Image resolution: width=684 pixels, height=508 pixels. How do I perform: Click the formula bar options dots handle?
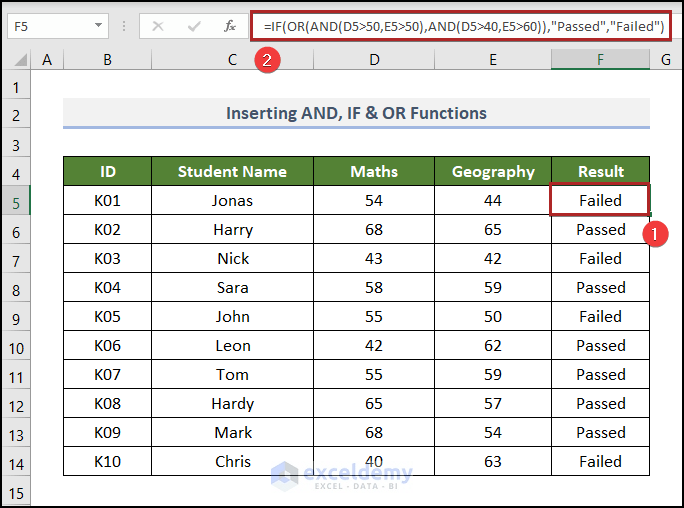point(124,27)
